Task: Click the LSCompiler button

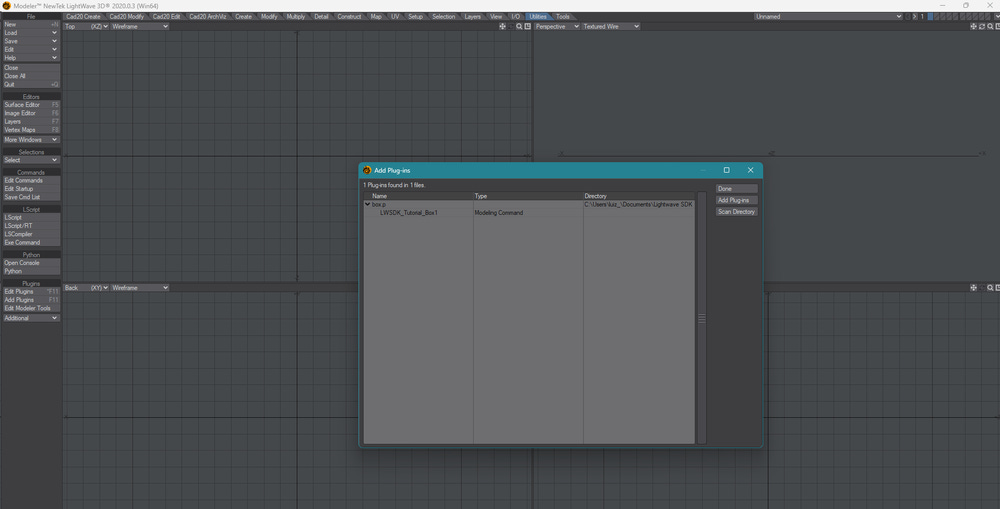Action: click(31, 234)
